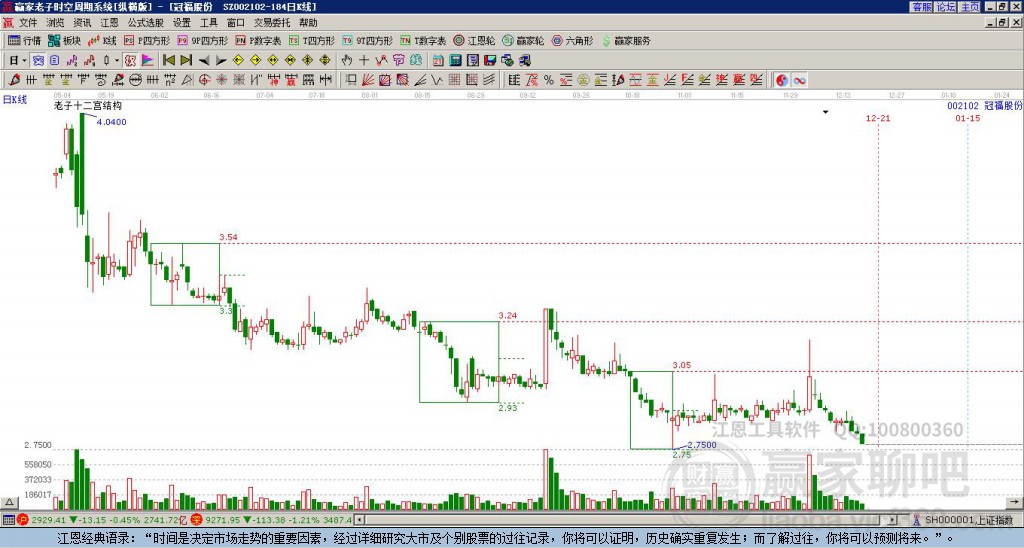This screenshot has height=548, width=1024.
Task: Launch the 江恩轮 Gann wheel
Action: (474, 40)
